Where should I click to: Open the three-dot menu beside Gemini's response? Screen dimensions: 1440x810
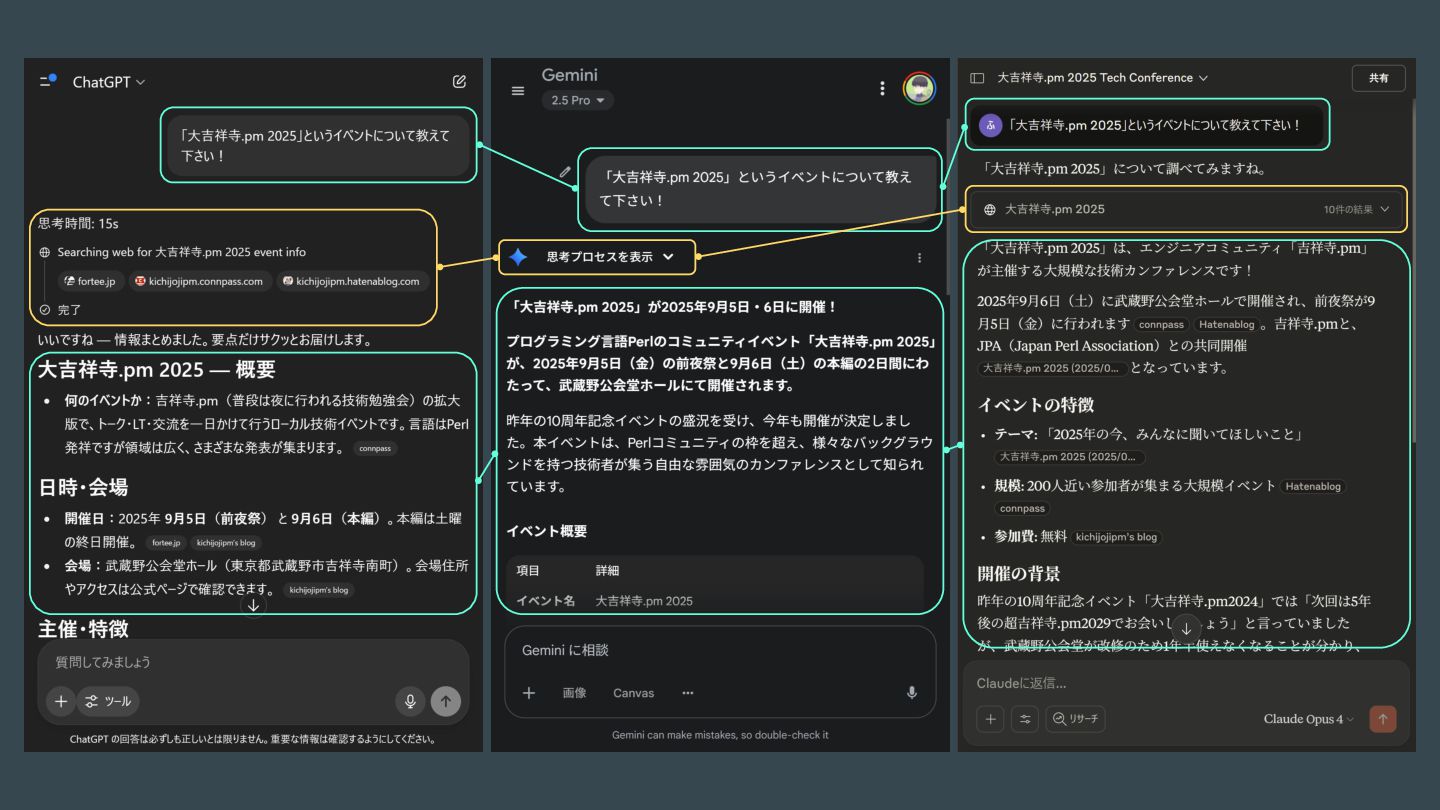point(919,257)
